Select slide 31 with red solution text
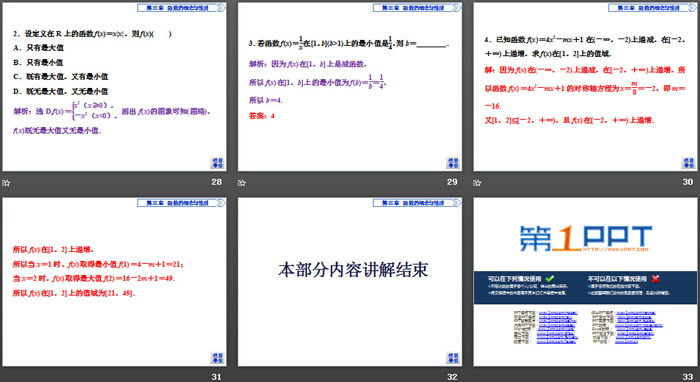This screenshot has width=700, height=382. pyautogui.click(x=114, y=282)
